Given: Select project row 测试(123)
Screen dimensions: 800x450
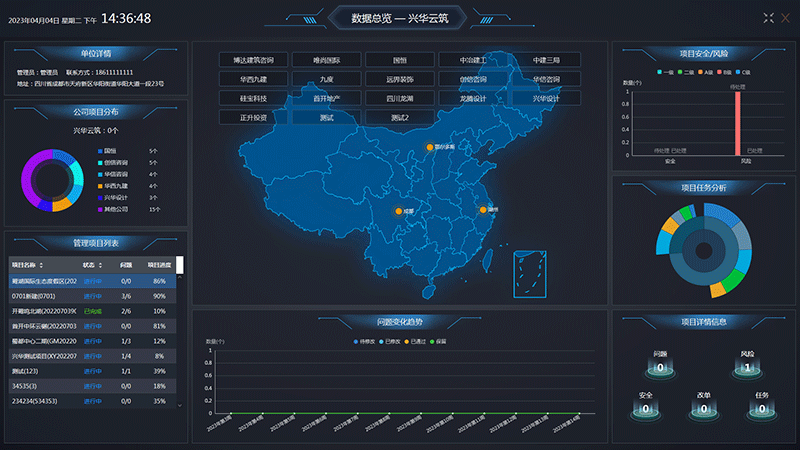Looking at the screenshot, I should click(92, 371).
